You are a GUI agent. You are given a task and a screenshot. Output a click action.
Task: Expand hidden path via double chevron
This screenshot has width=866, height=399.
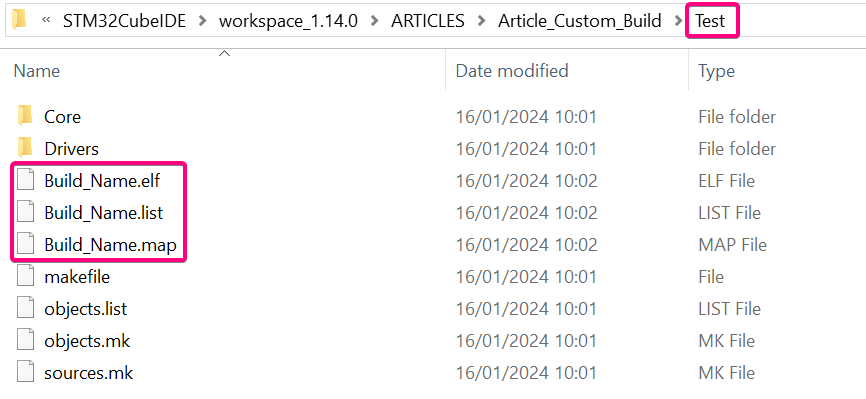(x=46, y=20)
